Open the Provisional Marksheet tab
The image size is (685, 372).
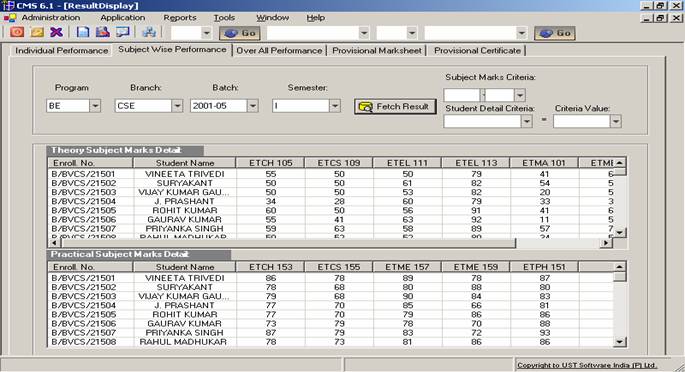click(377, 51)
